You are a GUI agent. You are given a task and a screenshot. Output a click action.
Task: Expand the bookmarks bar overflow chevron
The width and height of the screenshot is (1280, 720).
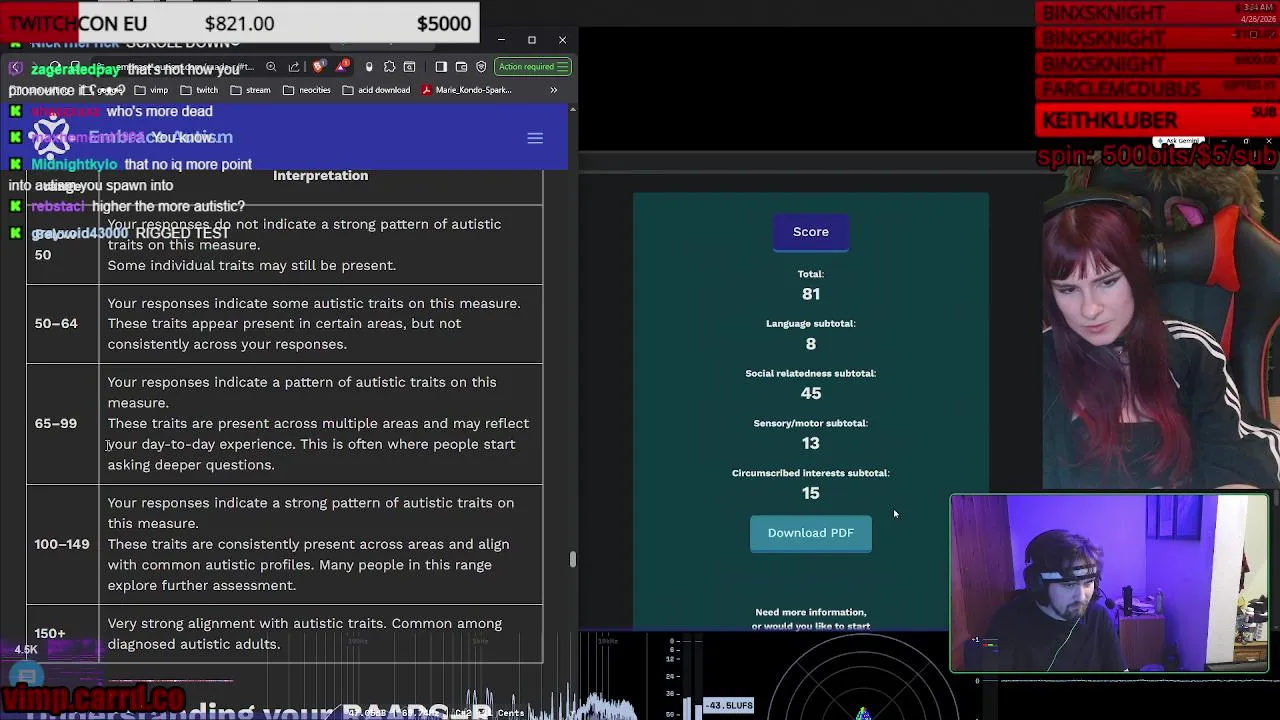click(x=553, y=90)
